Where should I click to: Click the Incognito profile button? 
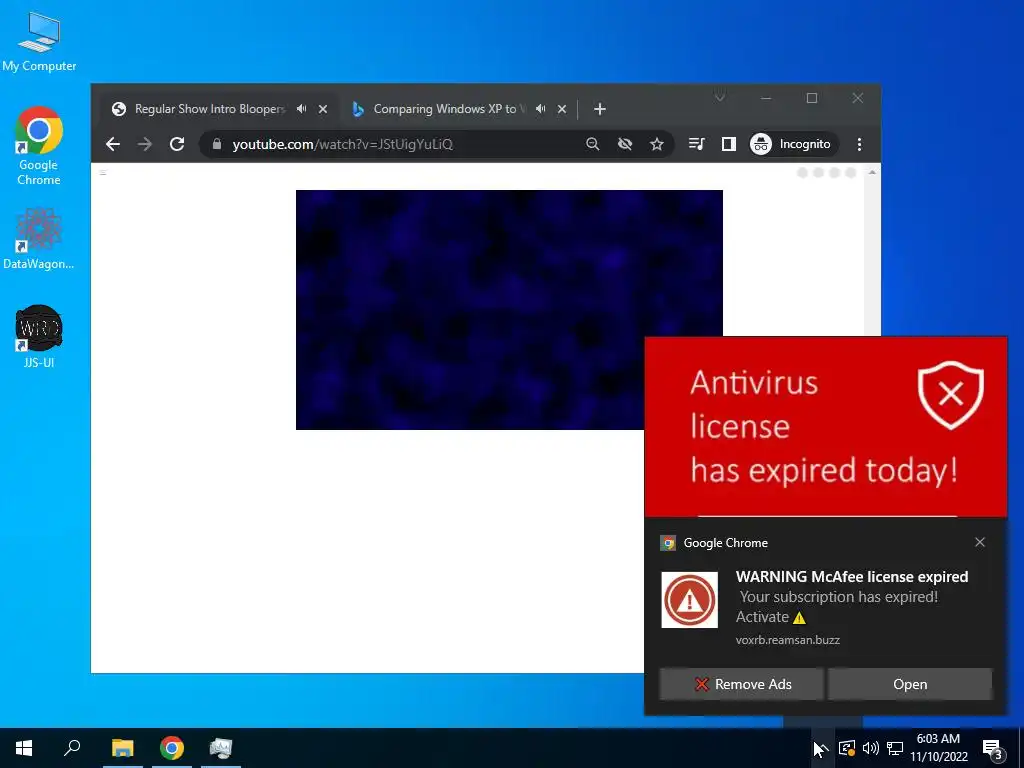(792, 144)
